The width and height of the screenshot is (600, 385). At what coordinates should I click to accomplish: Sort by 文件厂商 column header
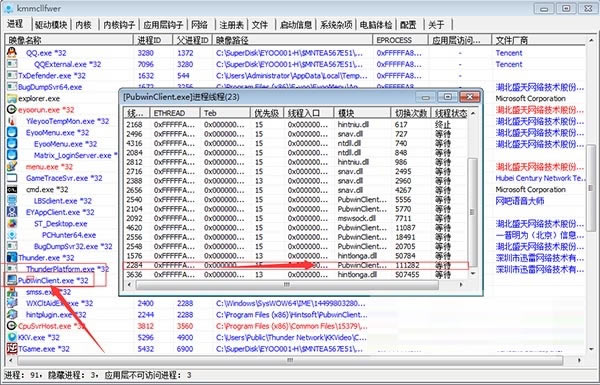(538, 40)
